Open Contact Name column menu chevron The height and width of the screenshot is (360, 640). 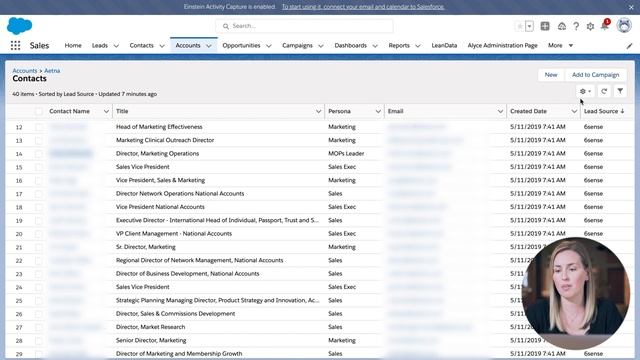[106, 111]
